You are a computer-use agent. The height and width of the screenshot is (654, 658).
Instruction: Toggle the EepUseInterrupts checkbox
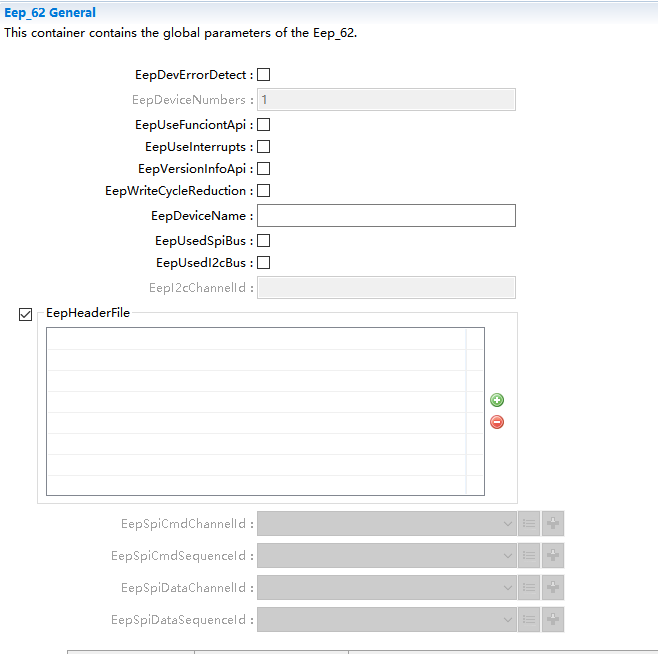point(264,147)
